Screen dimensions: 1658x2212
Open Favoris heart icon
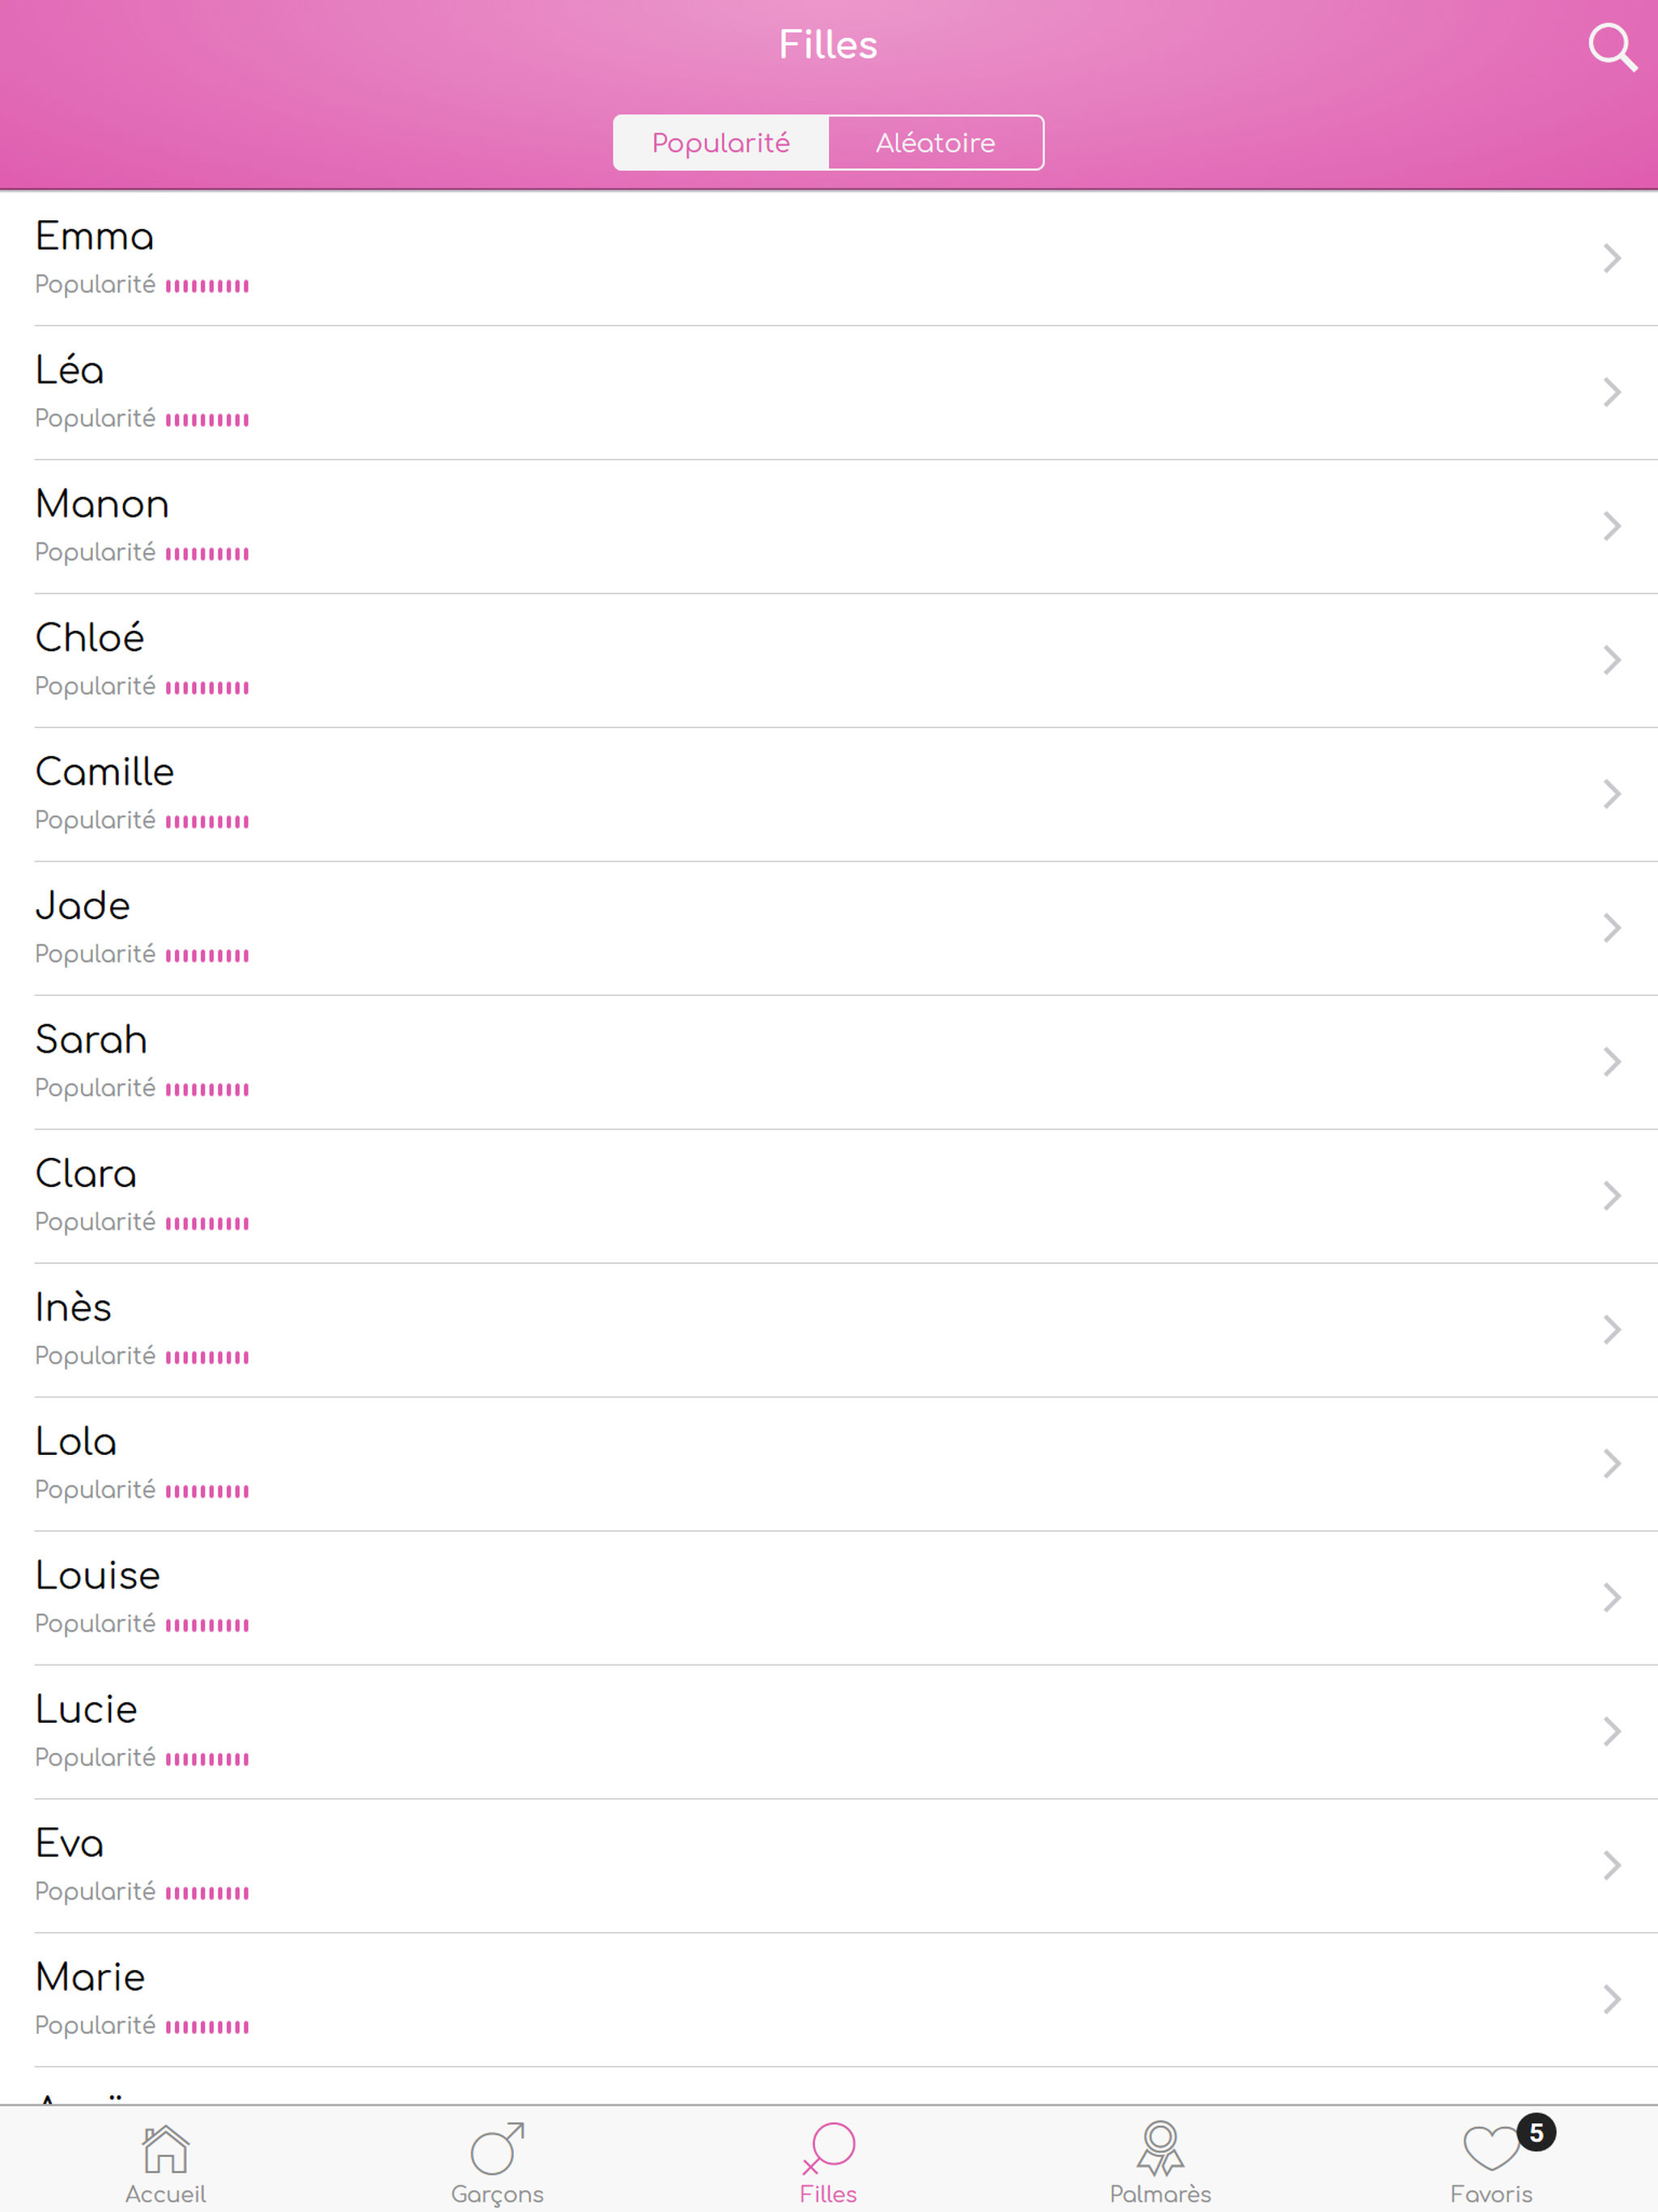(x=1490, y=2148)
